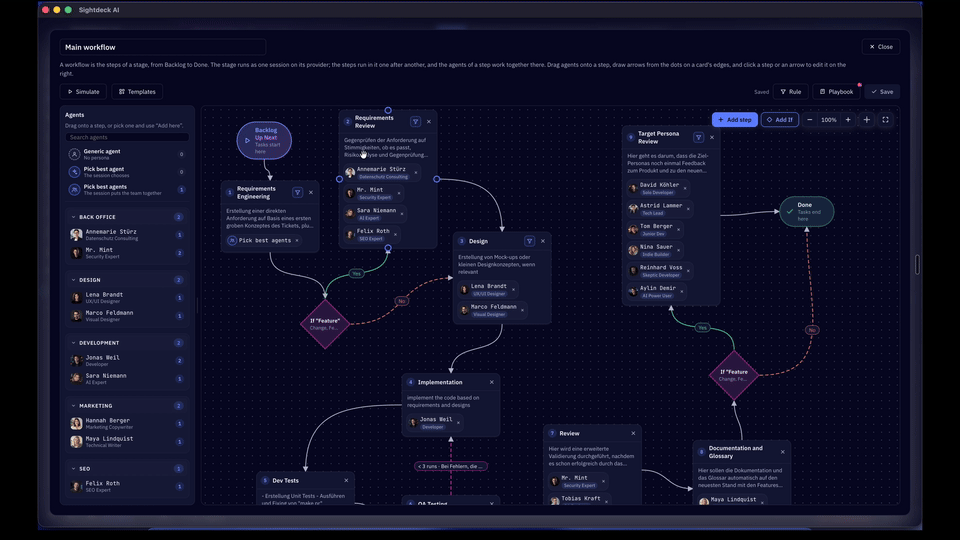Click the Done end node
960x540 pixels.
click(x=806, y=212)
